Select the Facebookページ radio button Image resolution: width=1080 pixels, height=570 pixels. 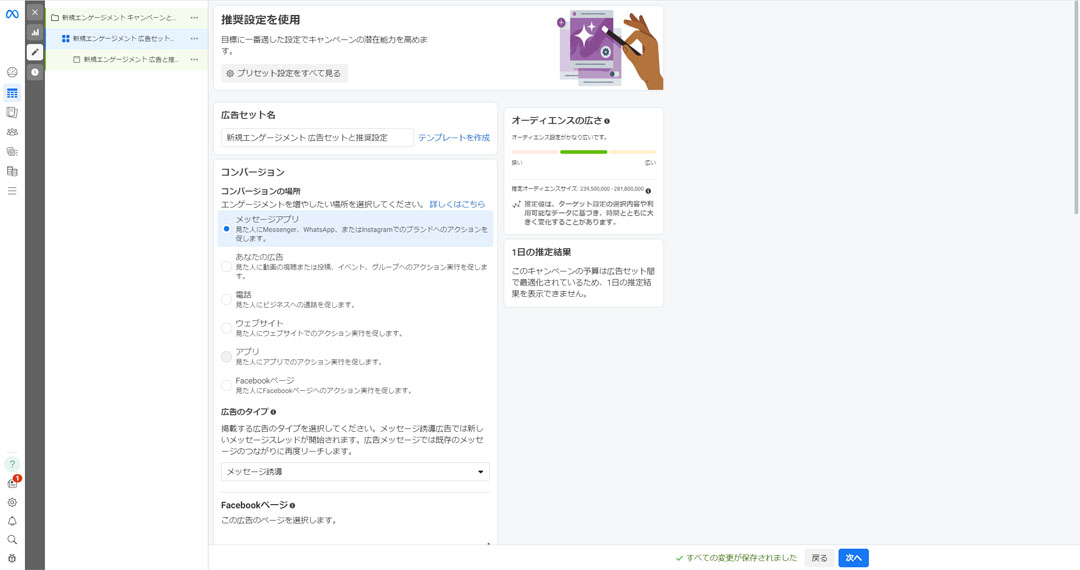226,386
